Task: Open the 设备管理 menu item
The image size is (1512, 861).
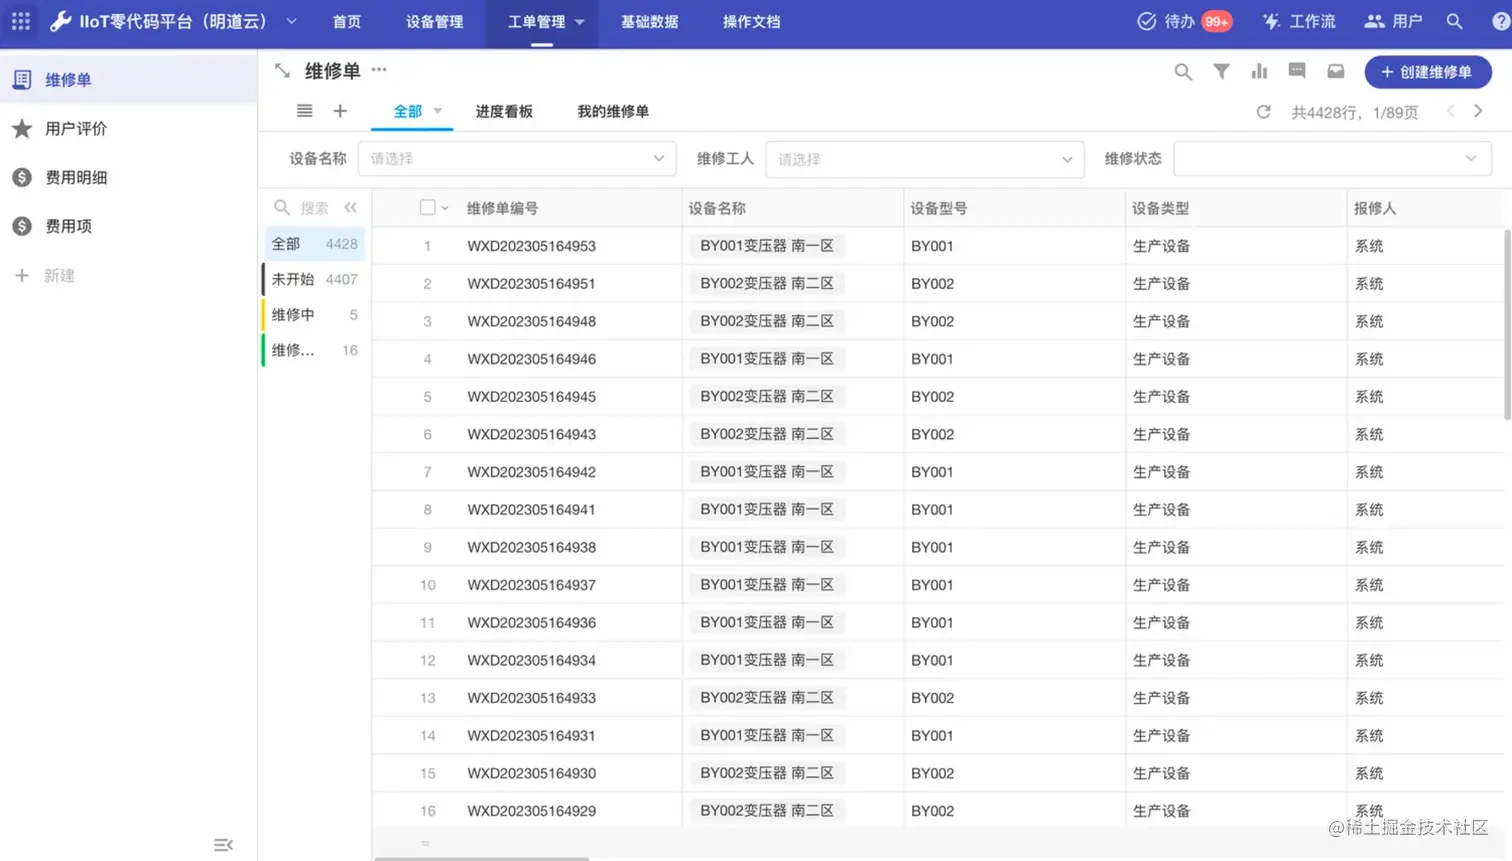Action: coord(434,21)
